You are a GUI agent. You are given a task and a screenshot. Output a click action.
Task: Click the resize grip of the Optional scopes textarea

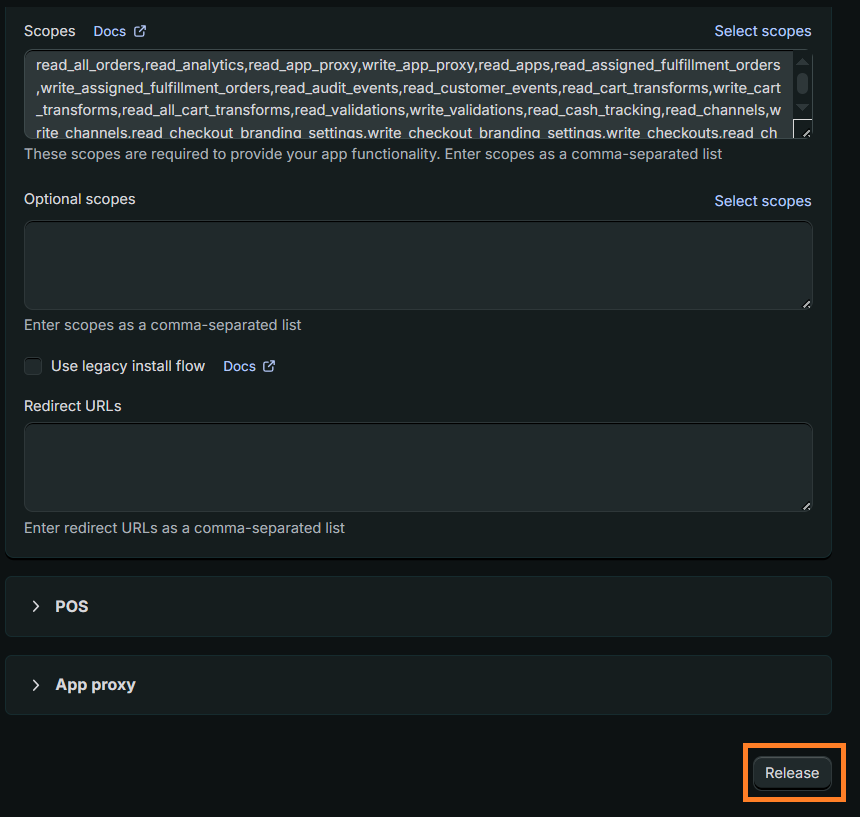(806, 305)
